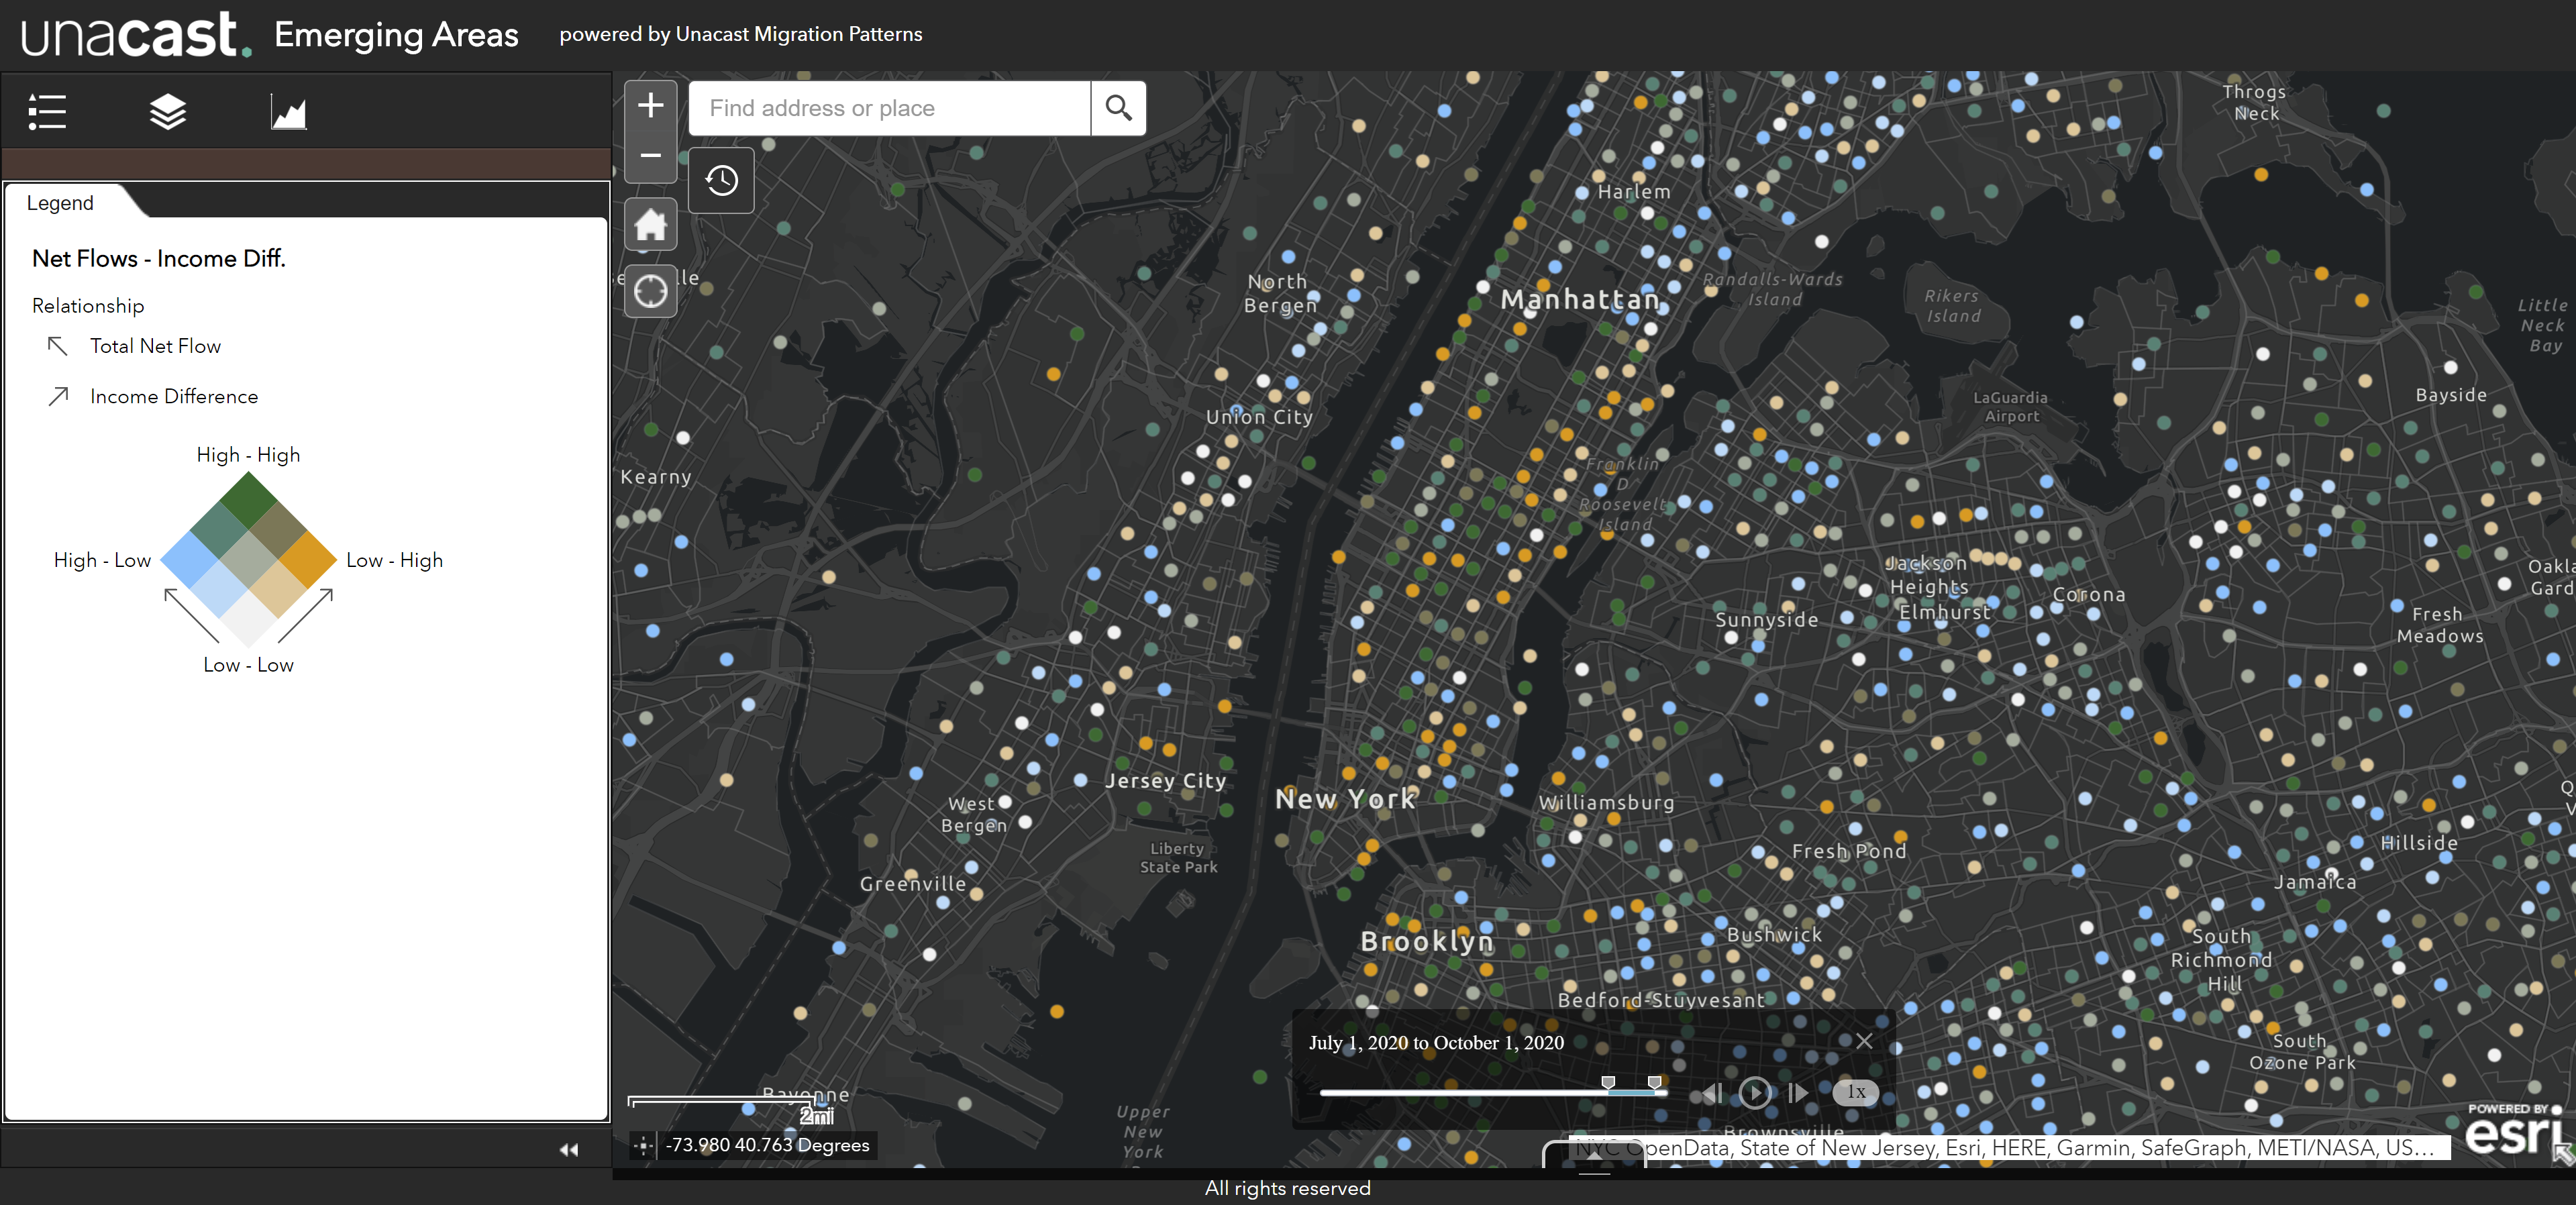Click the Williamsburg map label
This screenshot has width=2576, height=1205.
[x=1606, y=802]
